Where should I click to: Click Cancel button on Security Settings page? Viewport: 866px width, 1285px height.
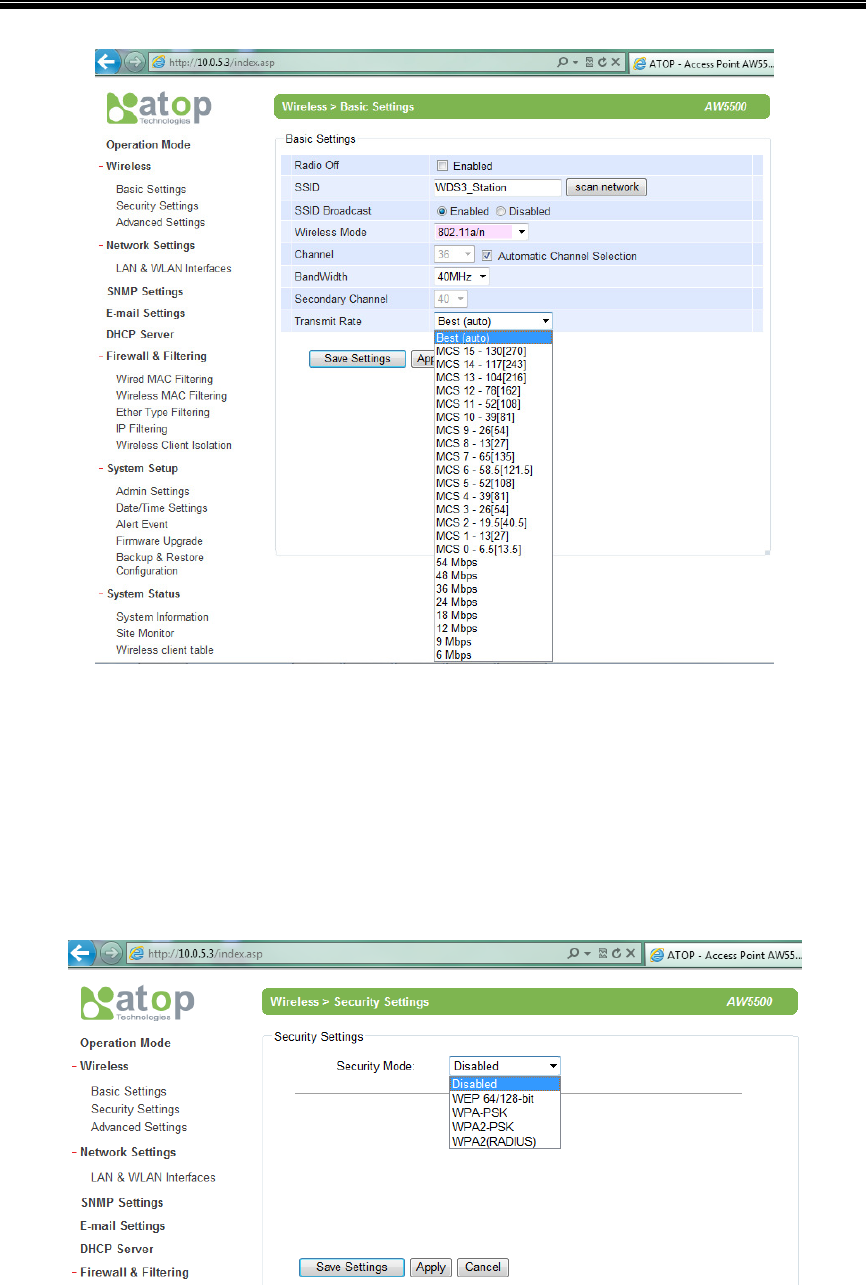(x=483, y=1267)
